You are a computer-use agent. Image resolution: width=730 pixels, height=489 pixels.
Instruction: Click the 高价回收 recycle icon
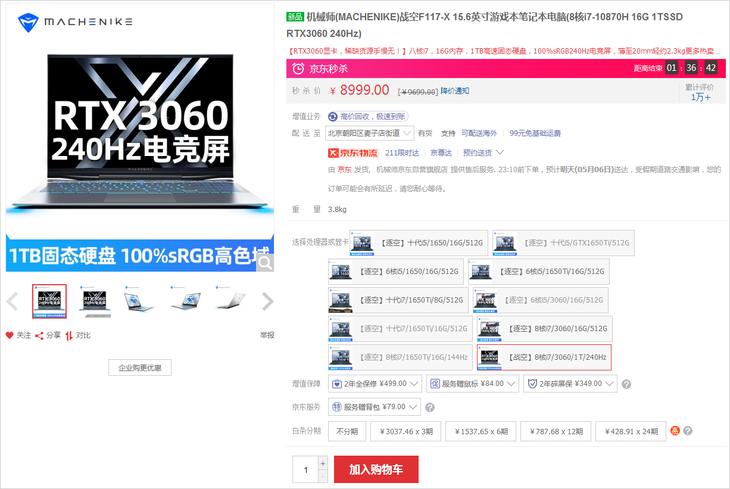coord(333,116)
